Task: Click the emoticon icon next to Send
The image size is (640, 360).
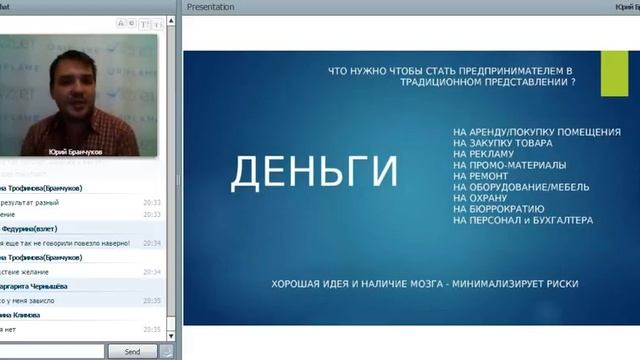Action: point(167,351)
